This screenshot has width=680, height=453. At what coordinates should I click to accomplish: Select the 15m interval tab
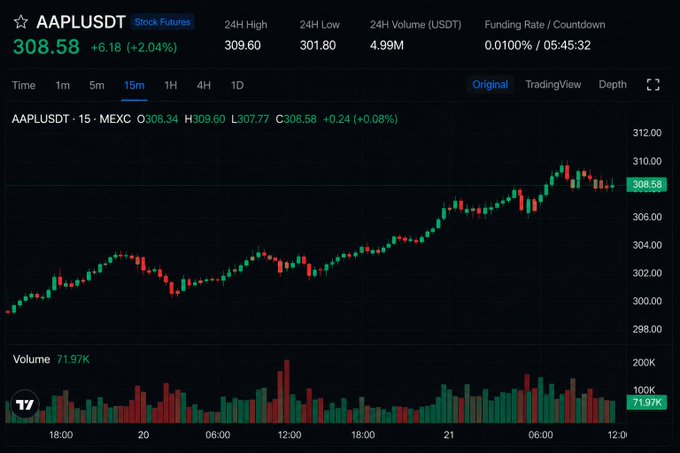coord(134,85)
